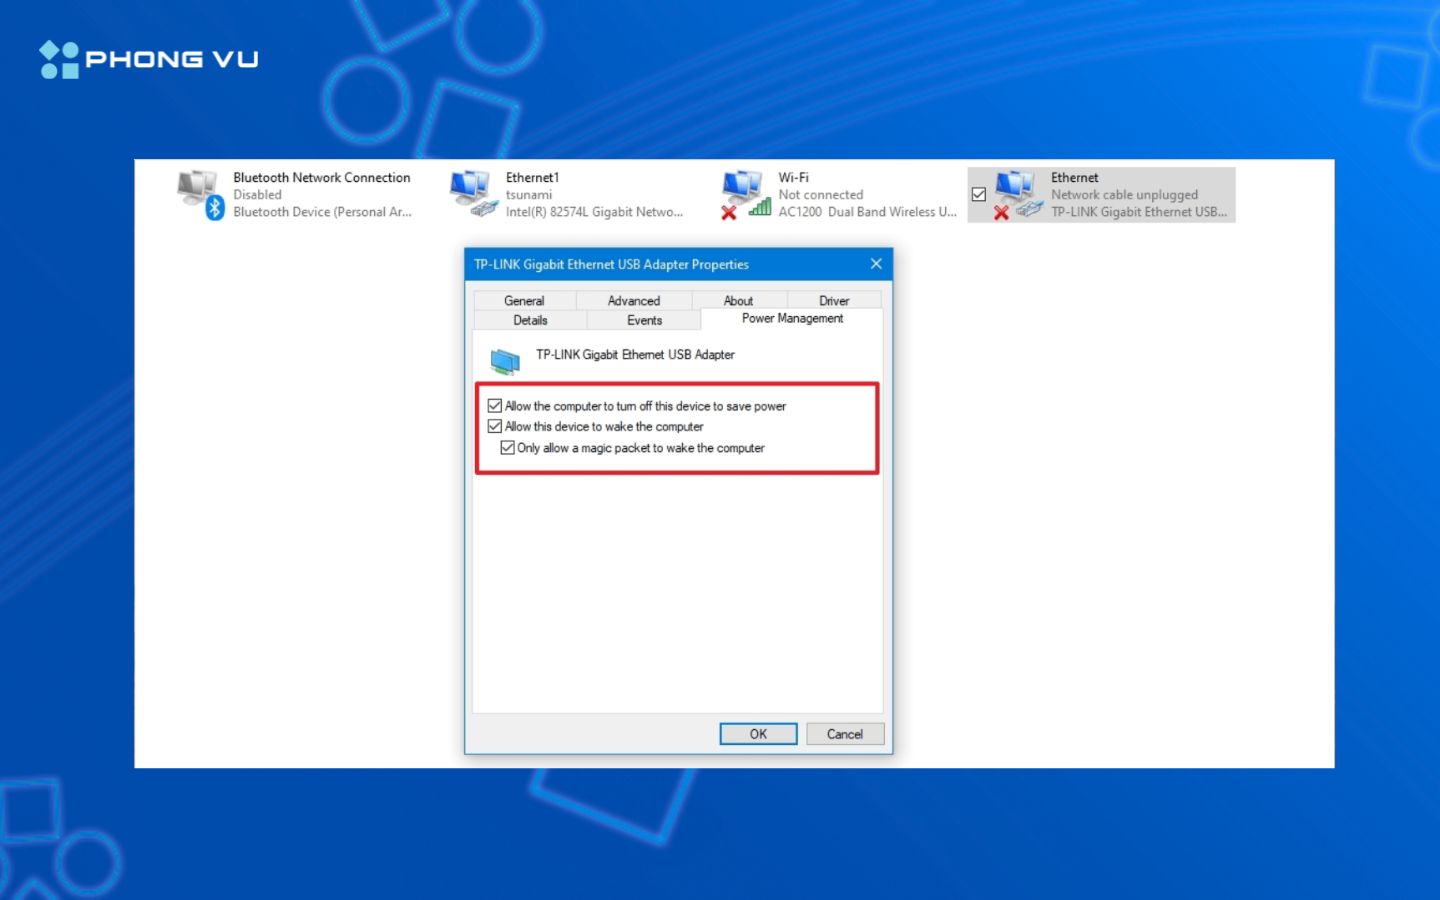Select the Wi-Fi AC1200 adapter icon

745,188
